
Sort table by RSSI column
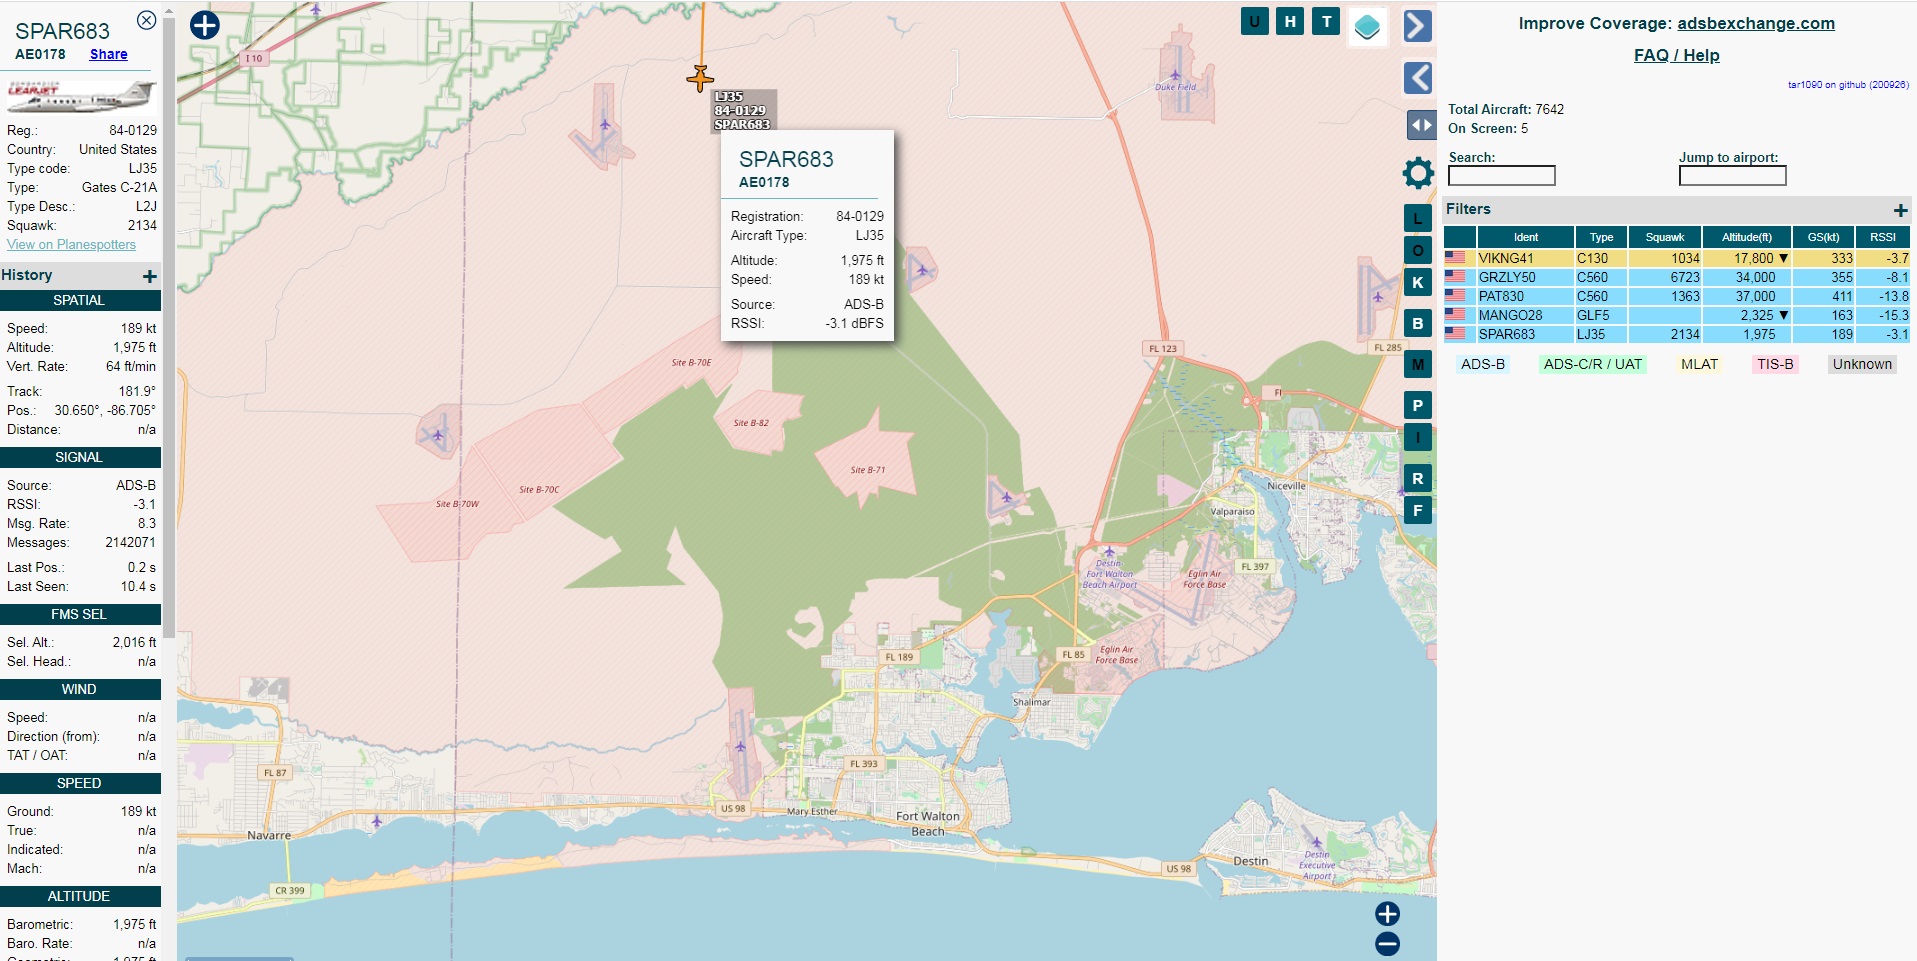[x=1883, y=237]
